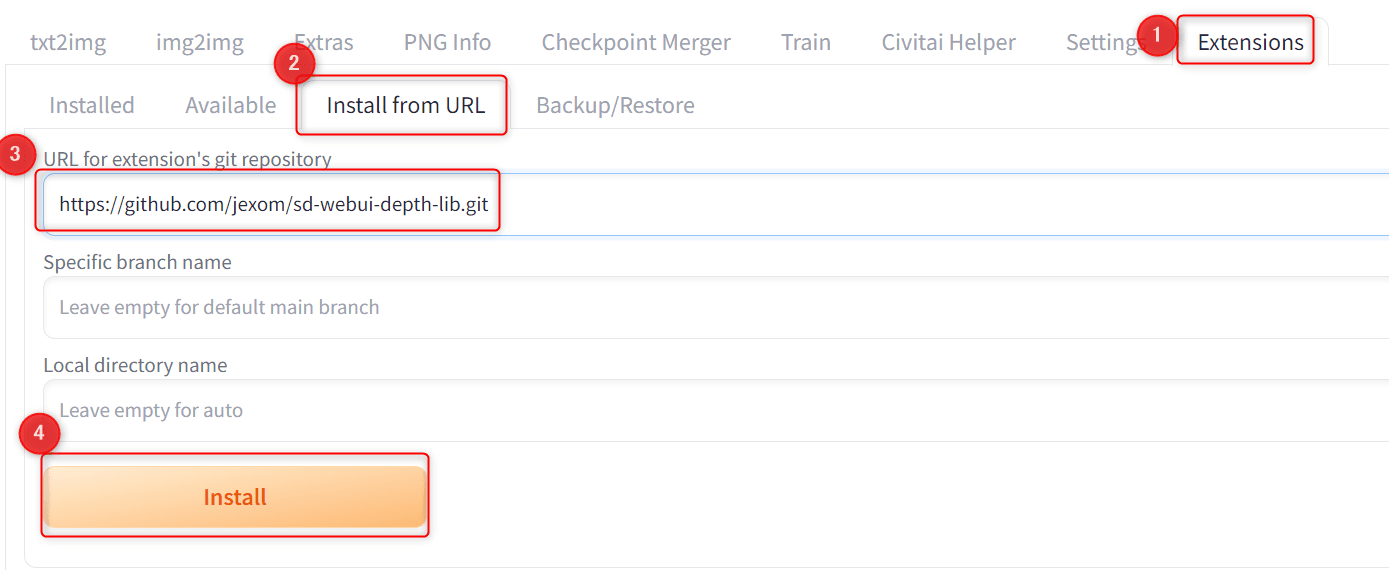Click the red step 2 badge

click(x=294, y=65)
